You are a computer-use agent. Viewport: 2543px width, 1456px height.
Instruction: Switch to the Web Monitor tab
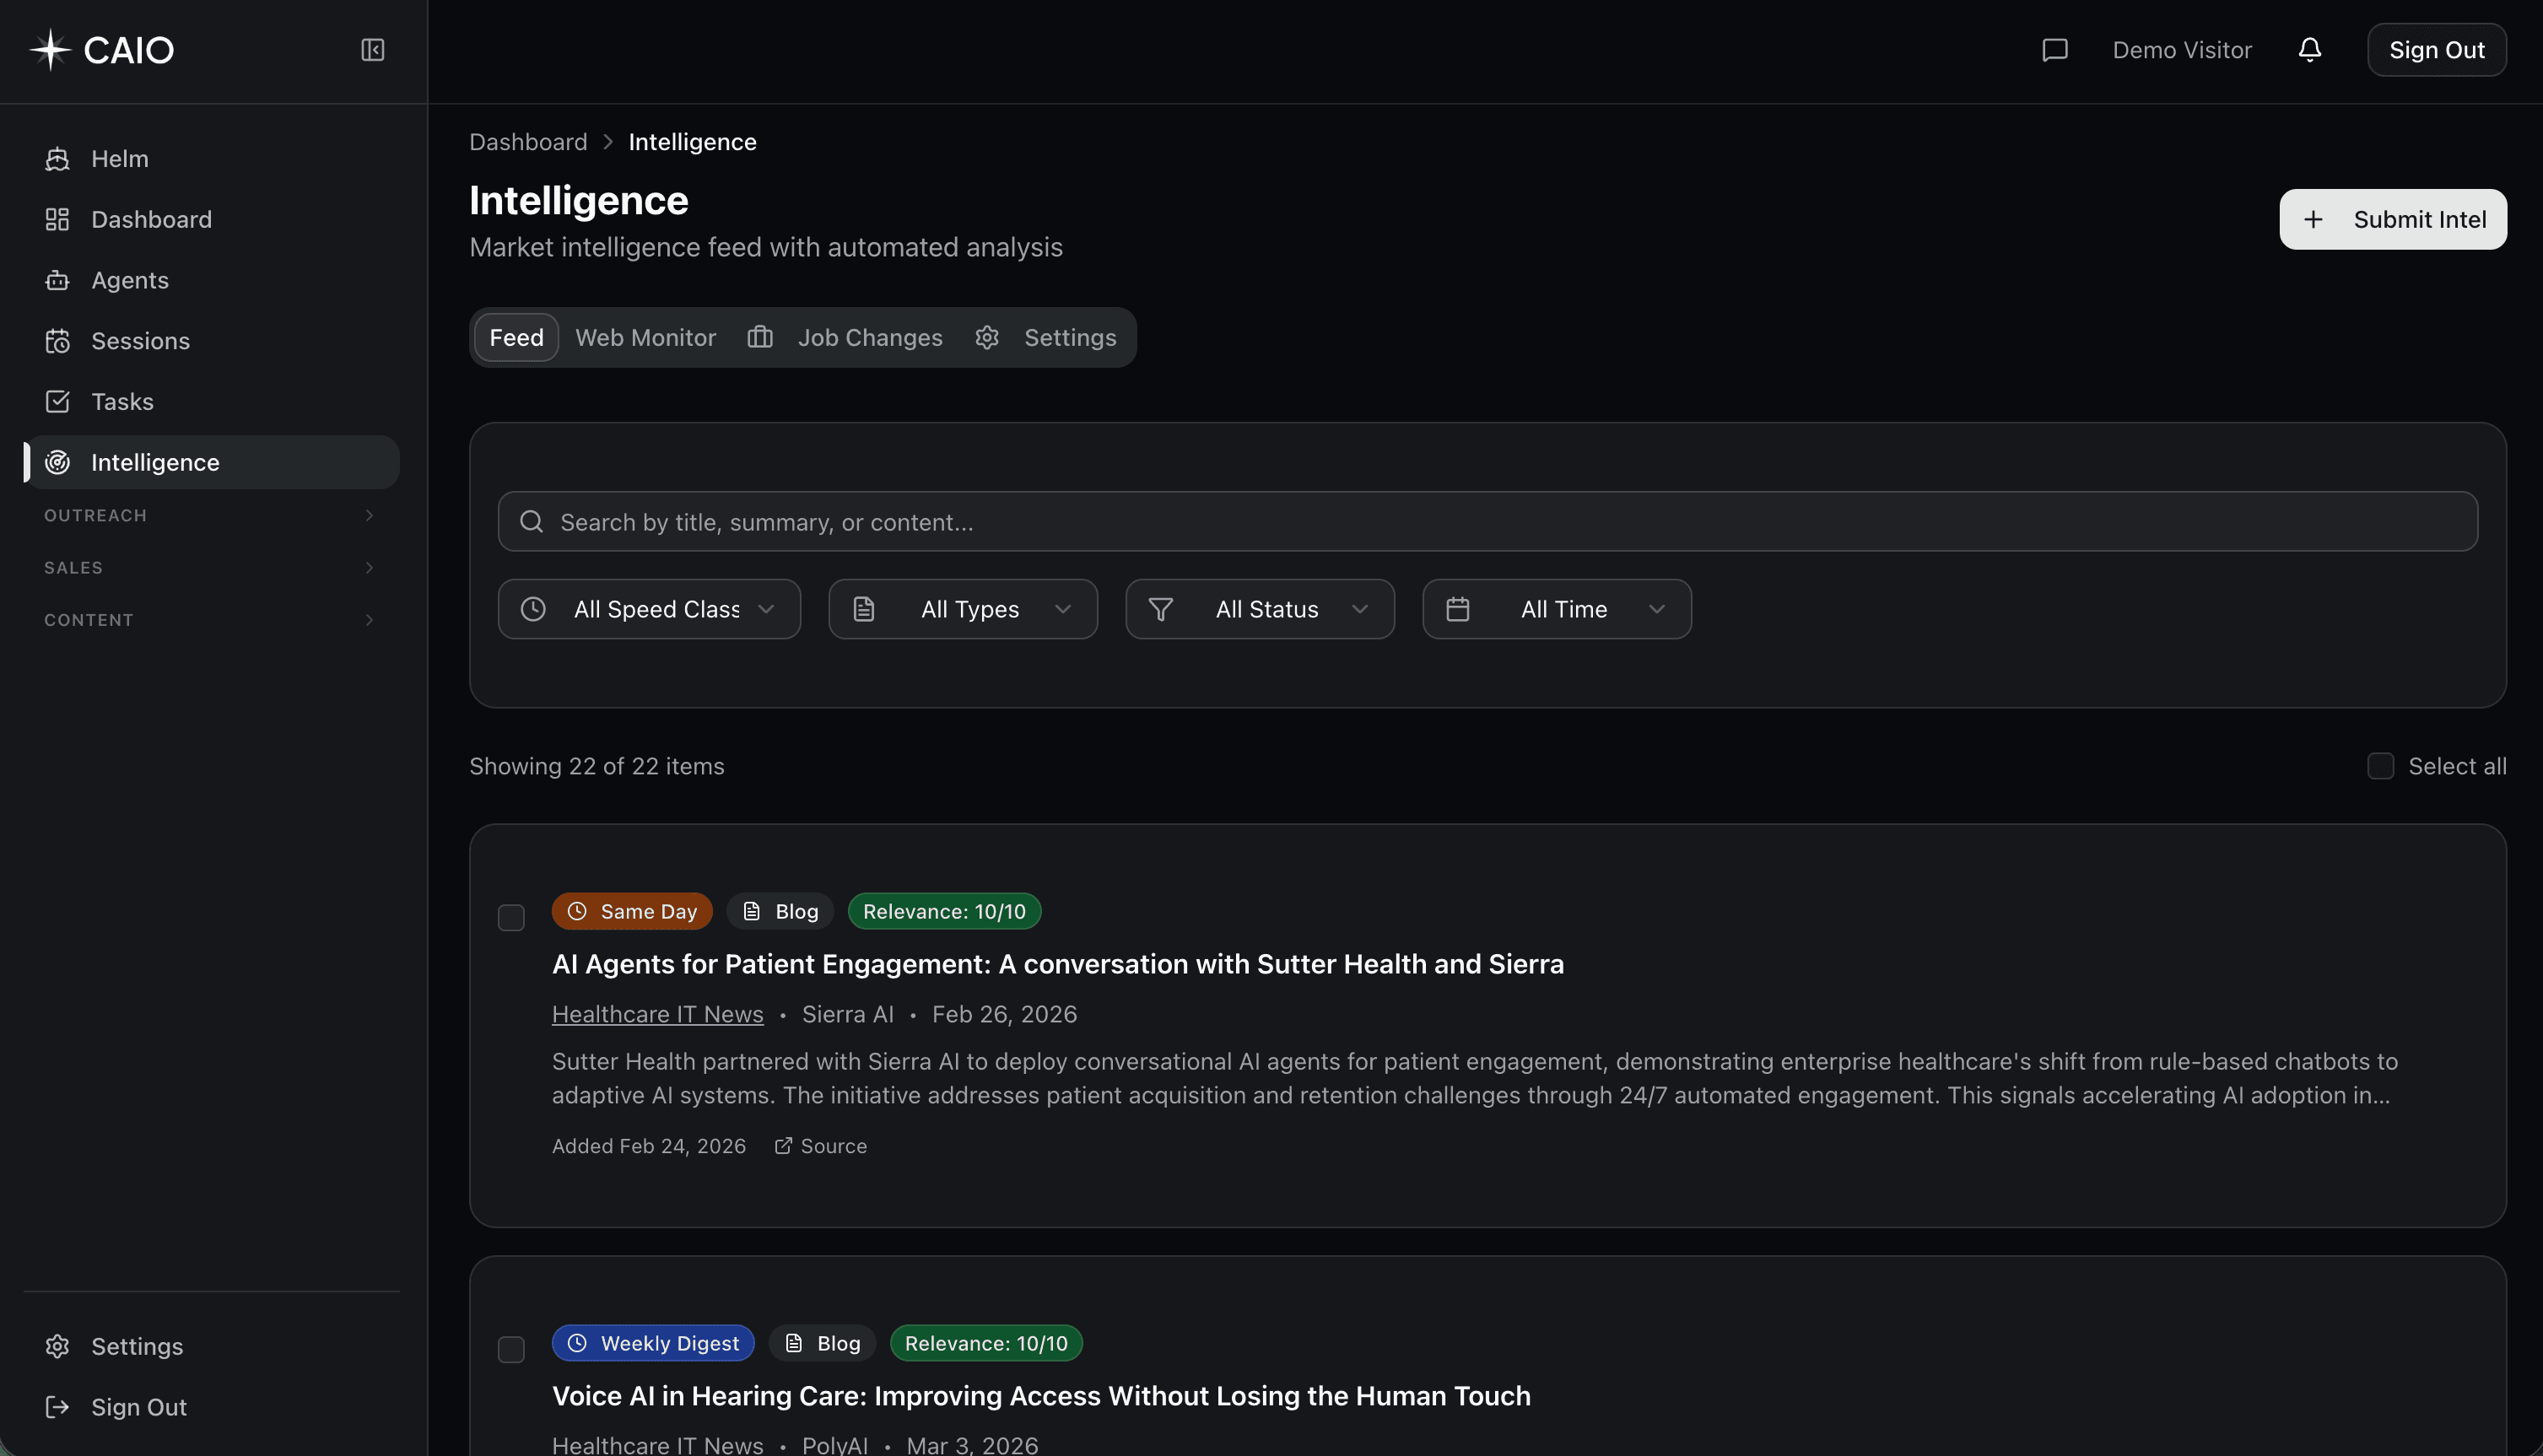click(x=645, y=337)
